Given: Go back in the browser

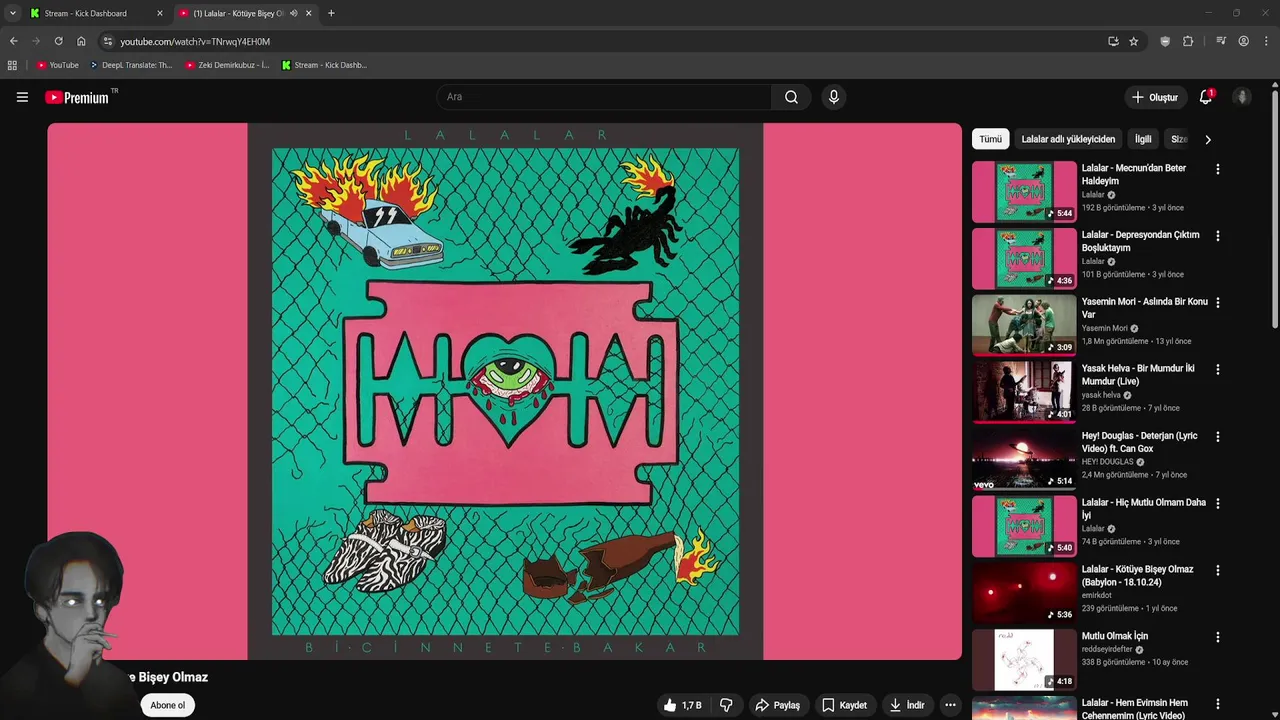Looking at the screenshot, I should coord(13,41).
